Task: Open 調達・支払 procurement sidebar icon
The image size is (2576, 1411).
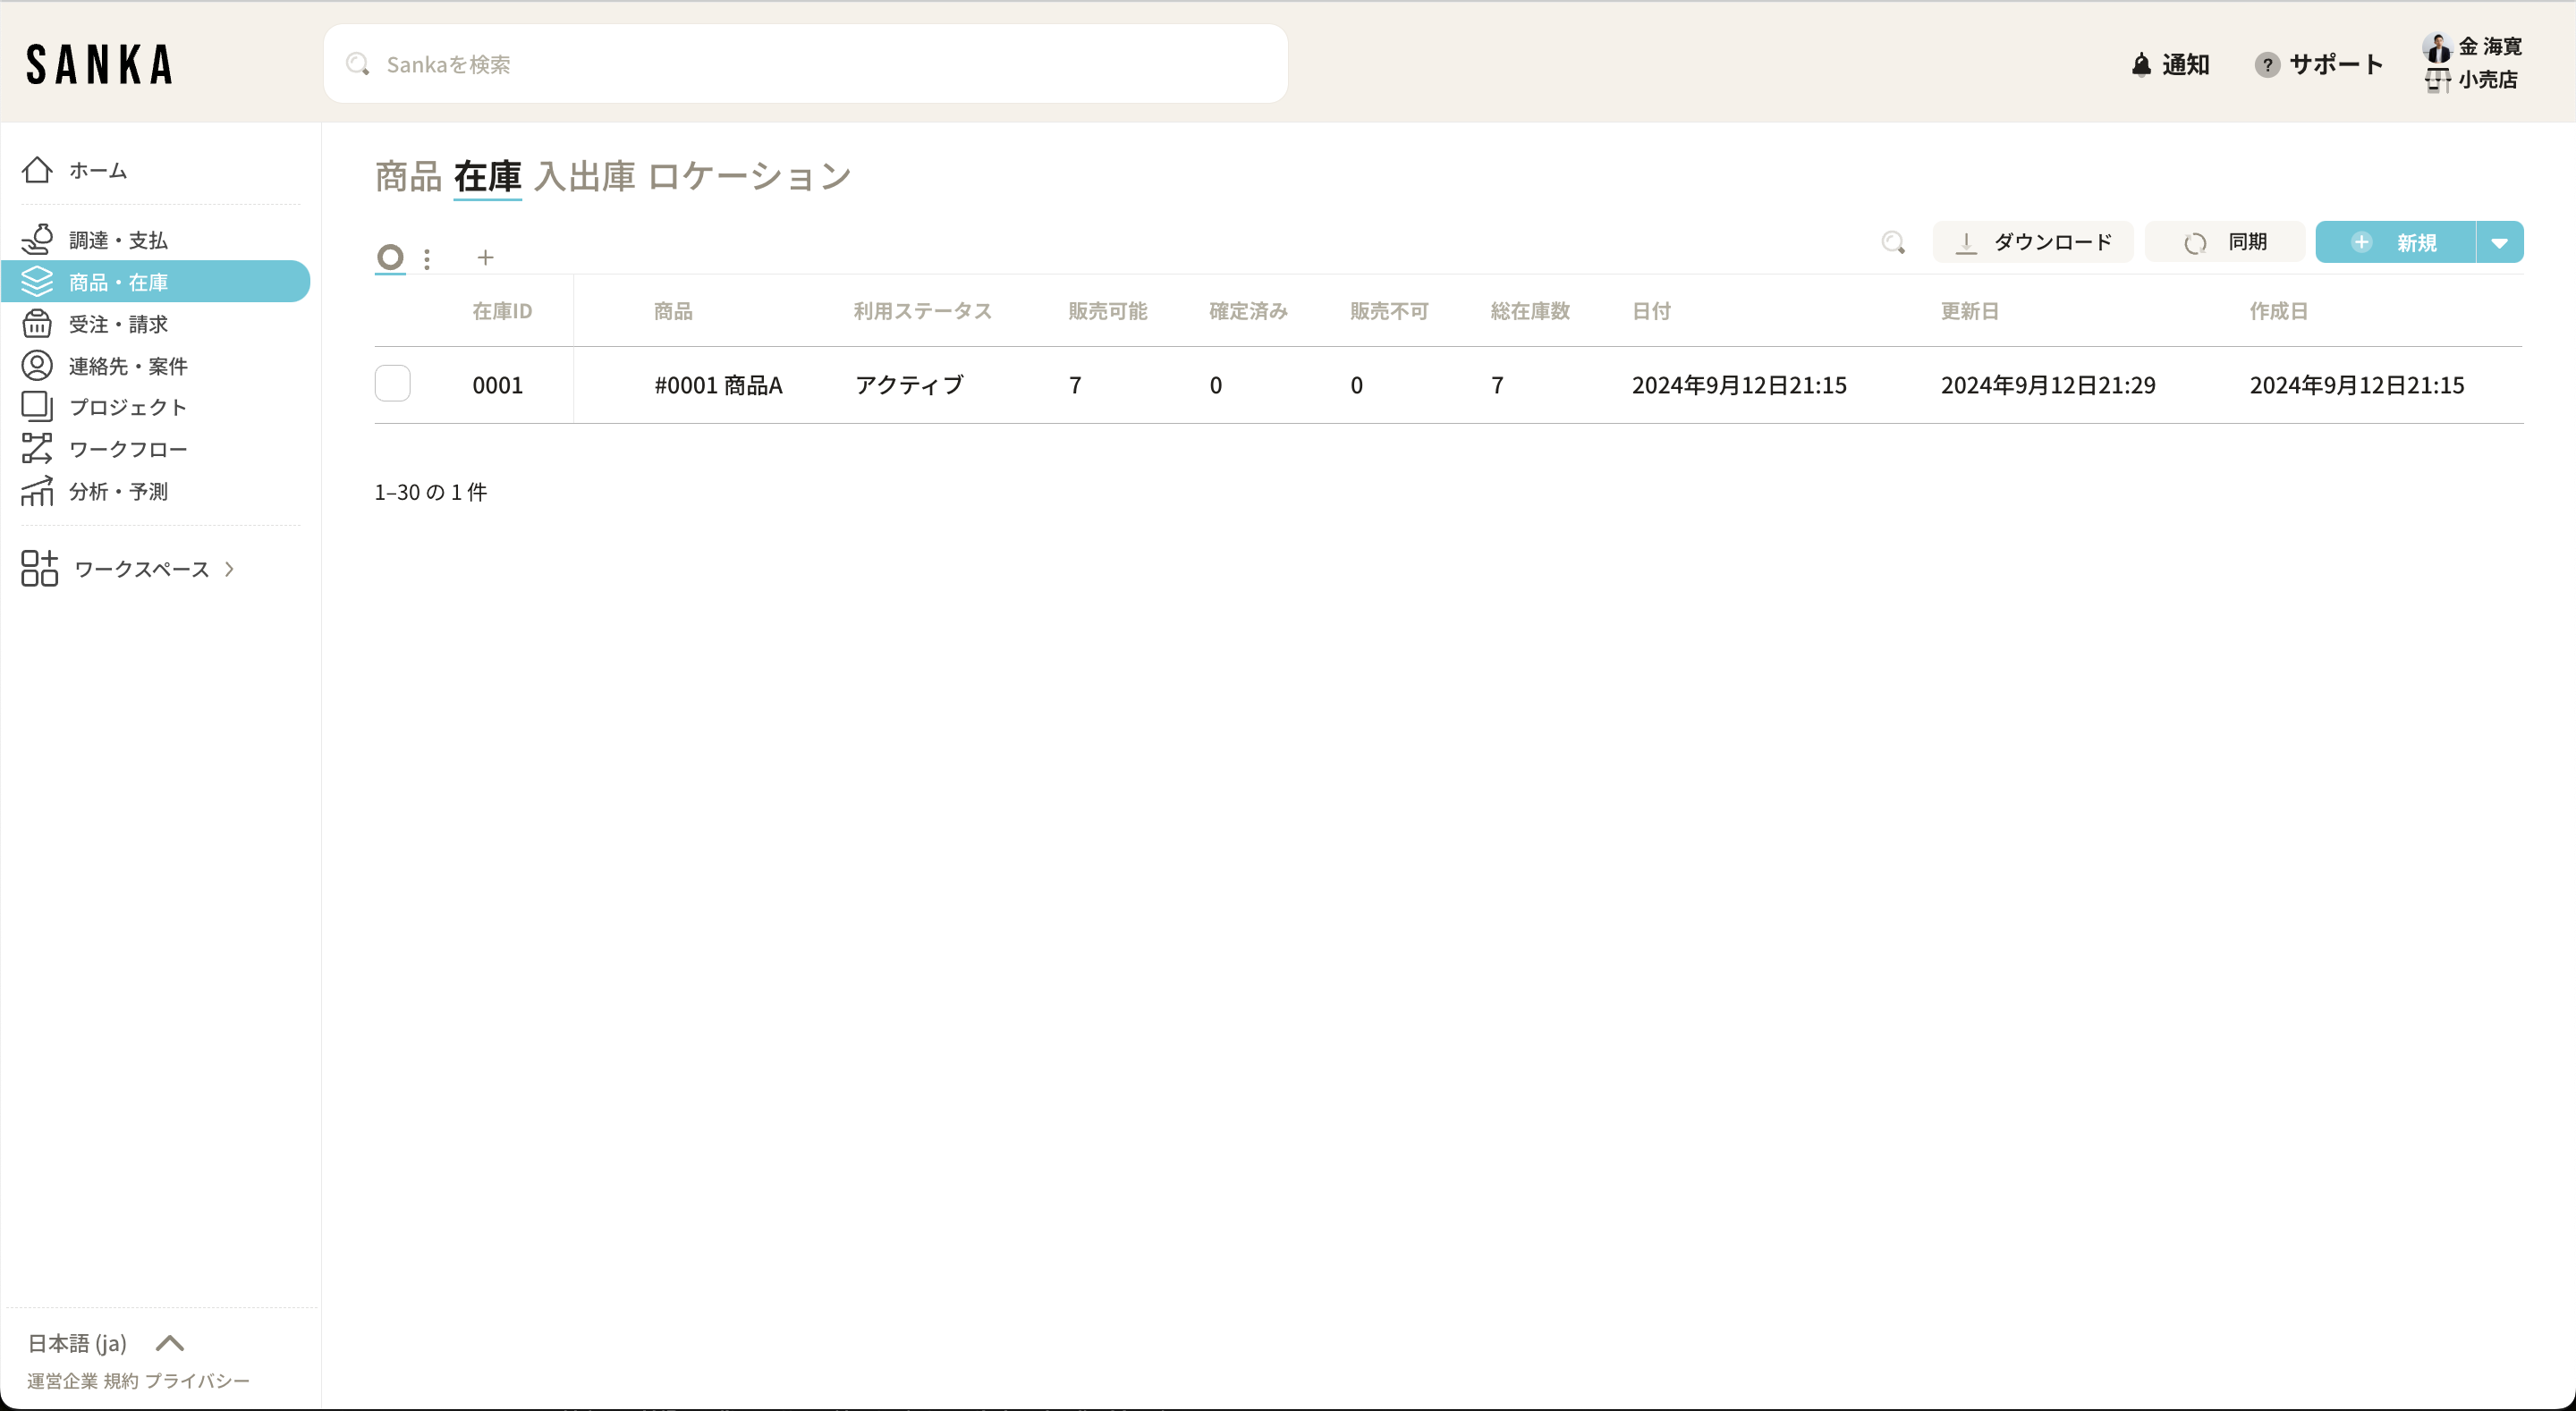Action: (x=37, y=240)
